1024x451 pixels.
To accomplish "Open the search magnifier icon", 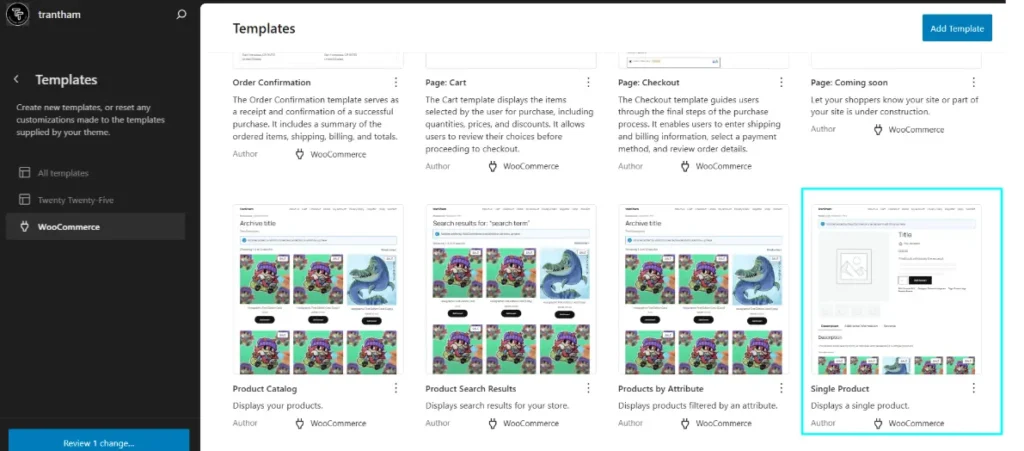I will [x=182, y=14].
